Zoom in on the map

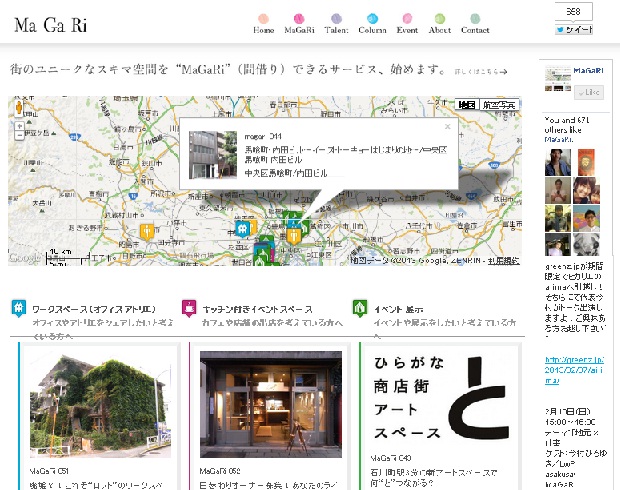[x=19, y=126]
